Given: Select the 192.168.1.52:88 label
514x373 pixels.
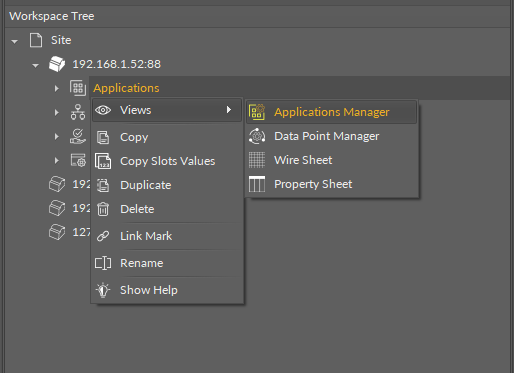Looking at the screenshot, I should point(117,64).
